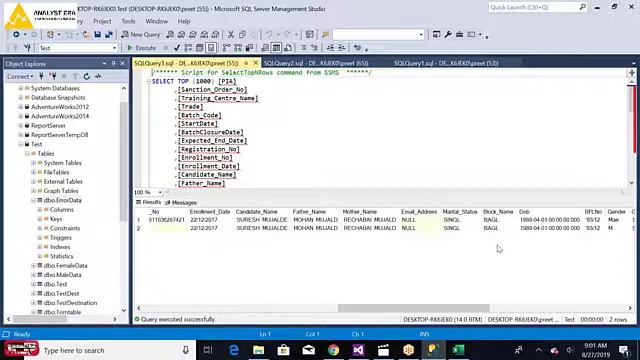Collapse the Test database node

tap(20, 144)
